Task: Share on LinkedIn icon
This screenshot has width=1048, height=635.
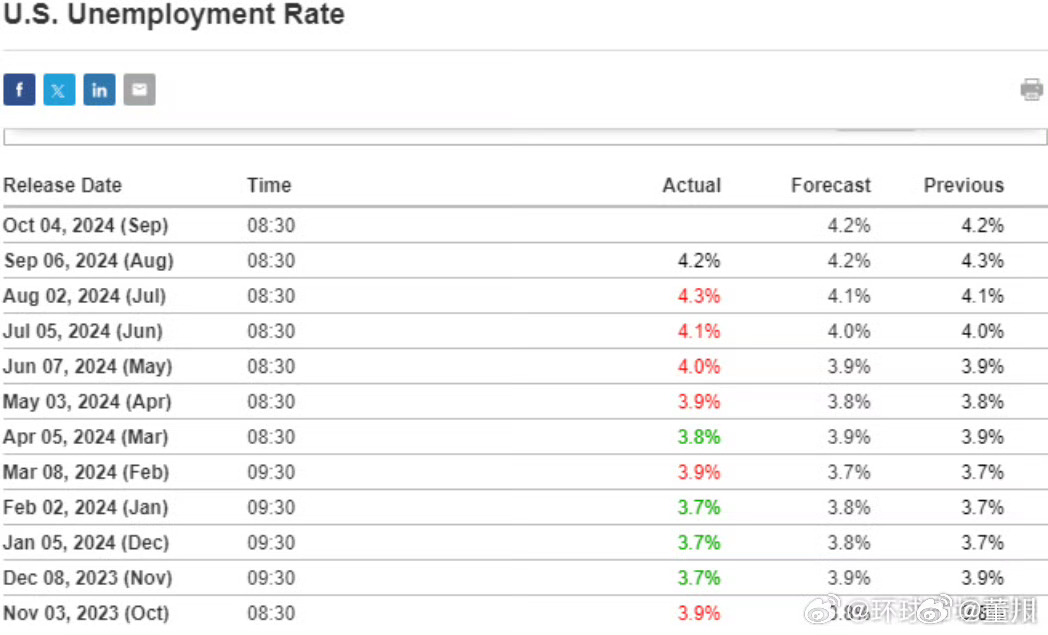Action: pos(99,90)
